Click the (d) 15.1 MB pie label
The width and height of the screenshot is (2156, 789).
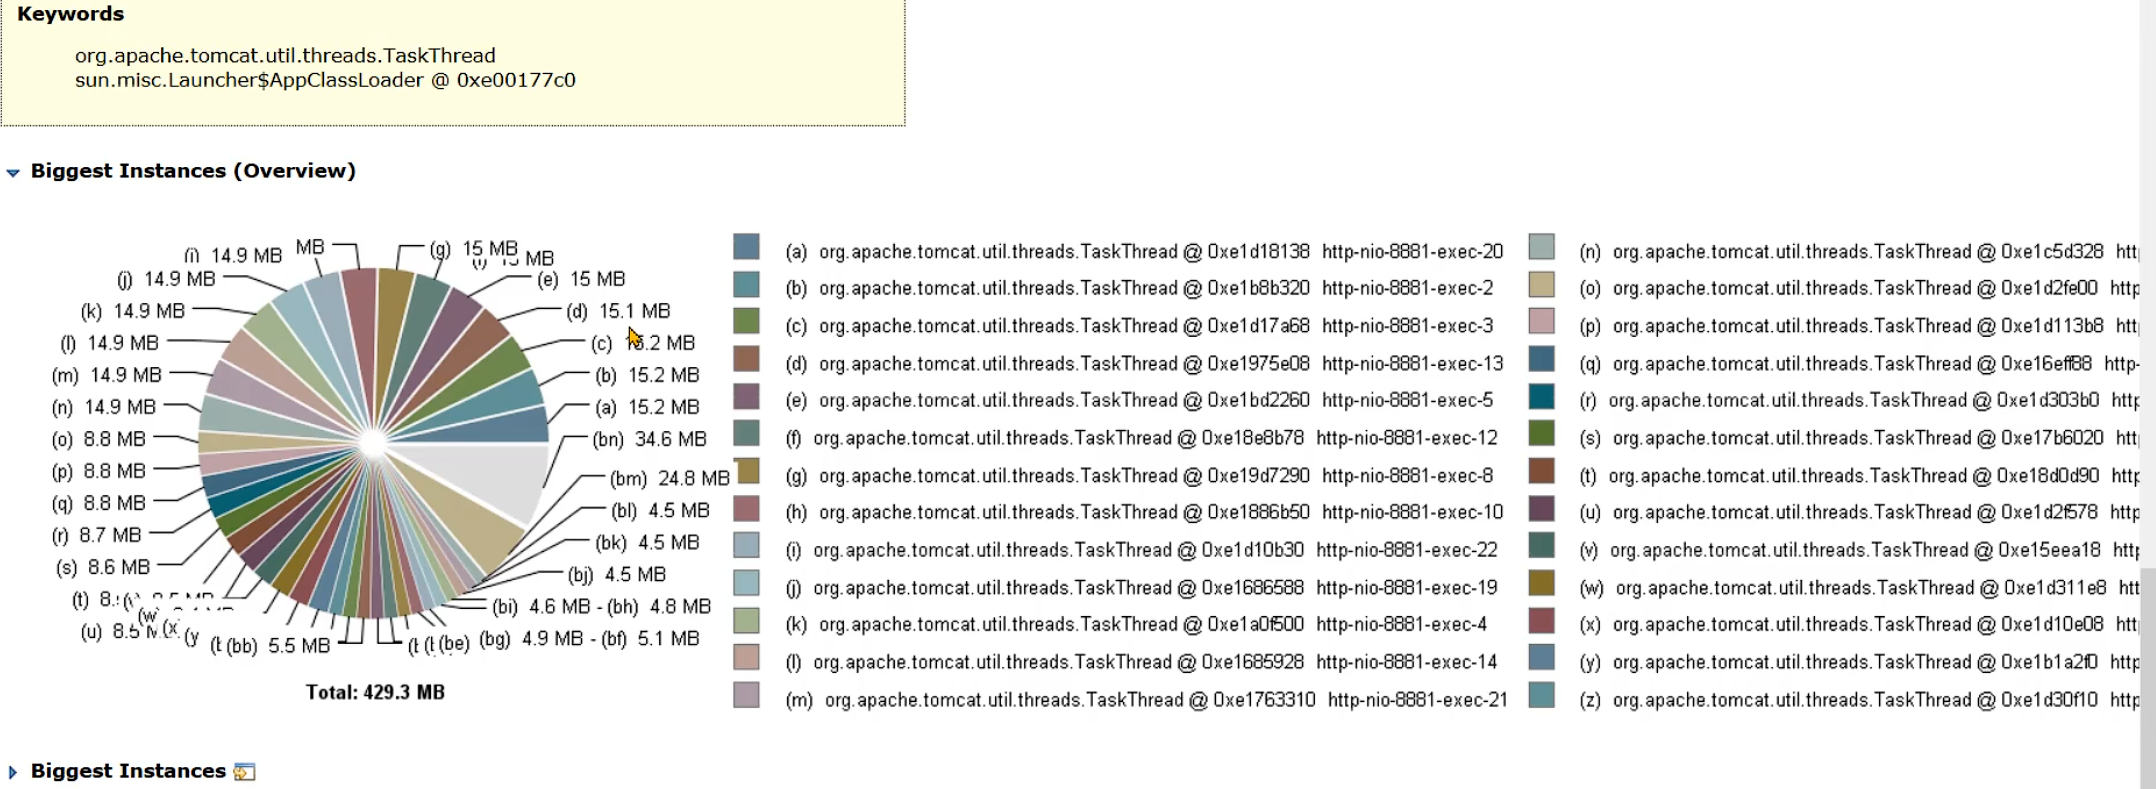618,311
